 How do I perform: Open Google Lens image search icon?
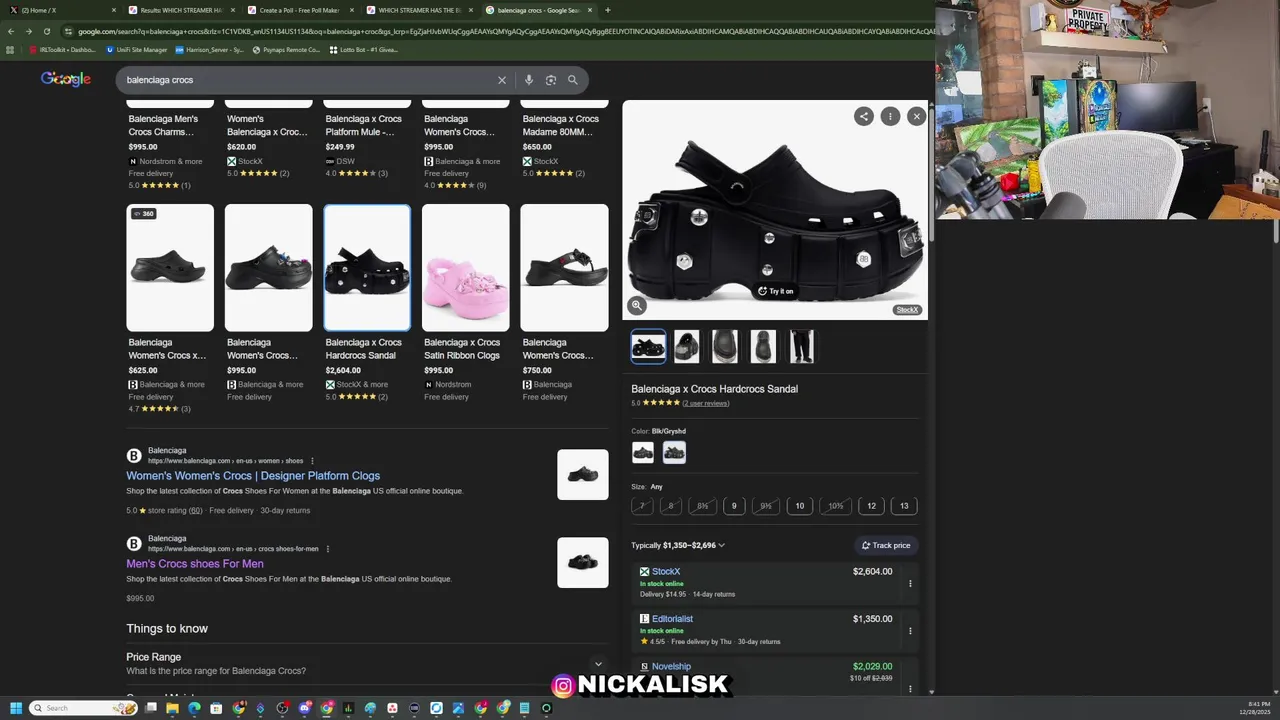[x=551, y=80]
